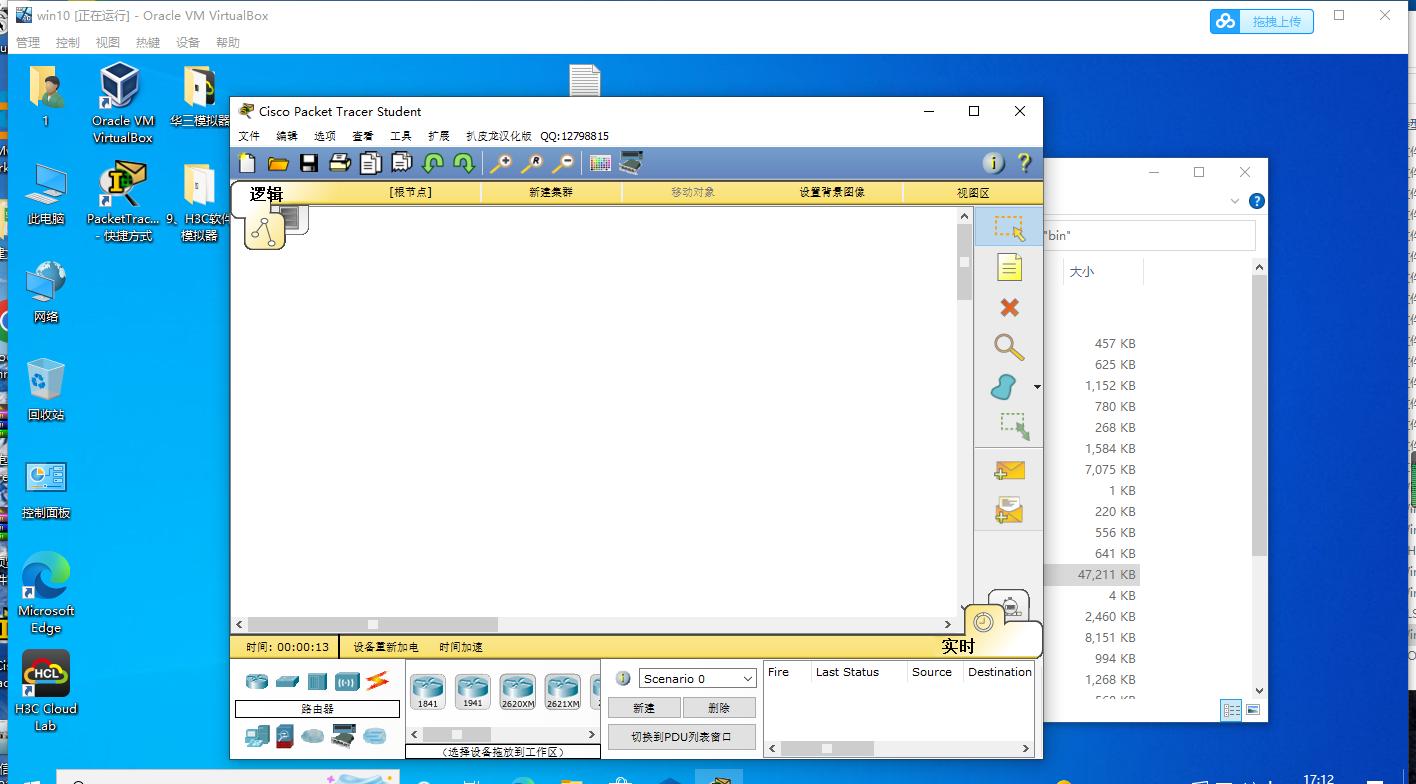Image resolution: width=1416 pixels, height=784 pixels.
Task: Expand the polygon tool dropdown arrow
Action: click(x=1037, y=387)
